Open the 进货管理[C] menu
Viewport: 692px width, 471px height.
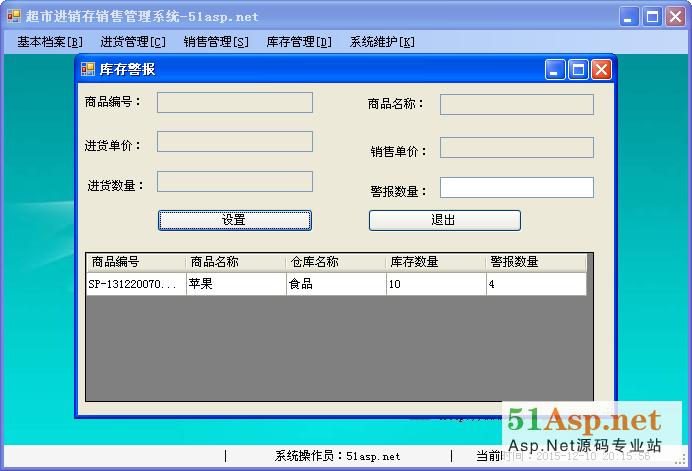click(133, 42)
